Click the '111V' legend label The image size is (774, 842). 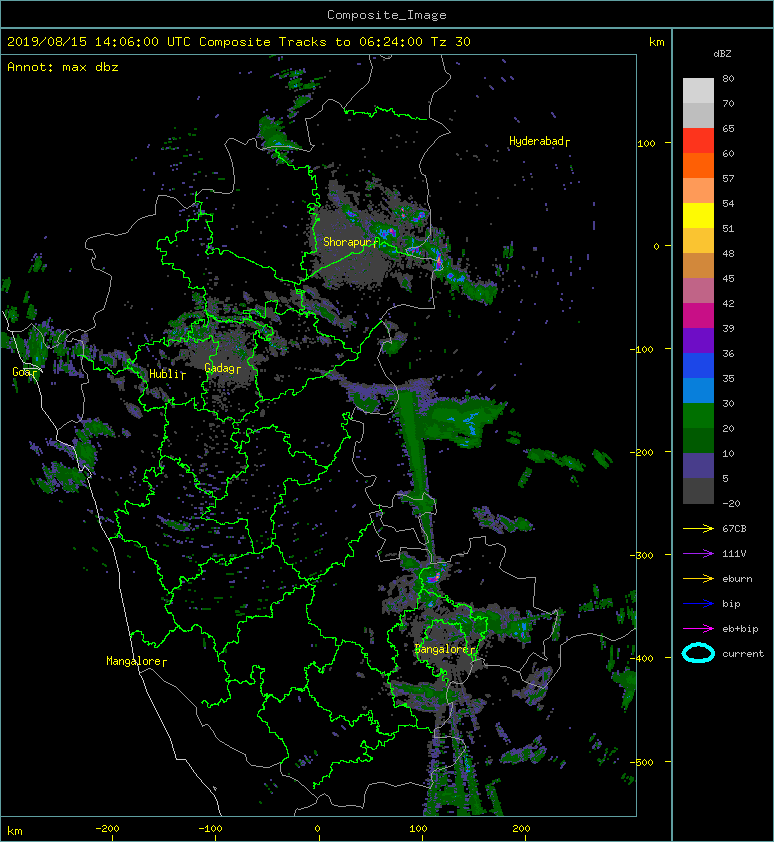[x=734, y=554]
